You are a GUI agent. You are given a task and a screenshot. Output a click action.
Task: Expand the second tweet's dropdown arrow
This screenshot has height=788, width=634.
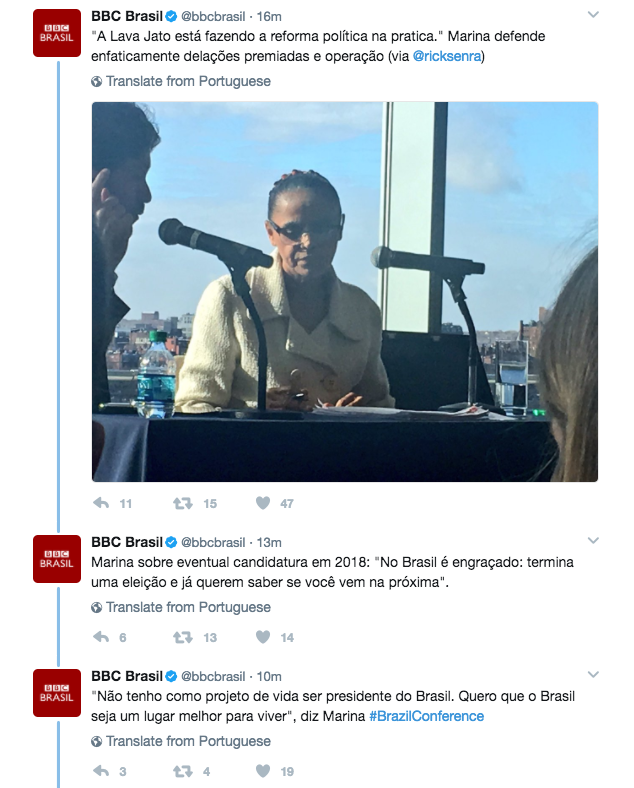pos(593,541)
